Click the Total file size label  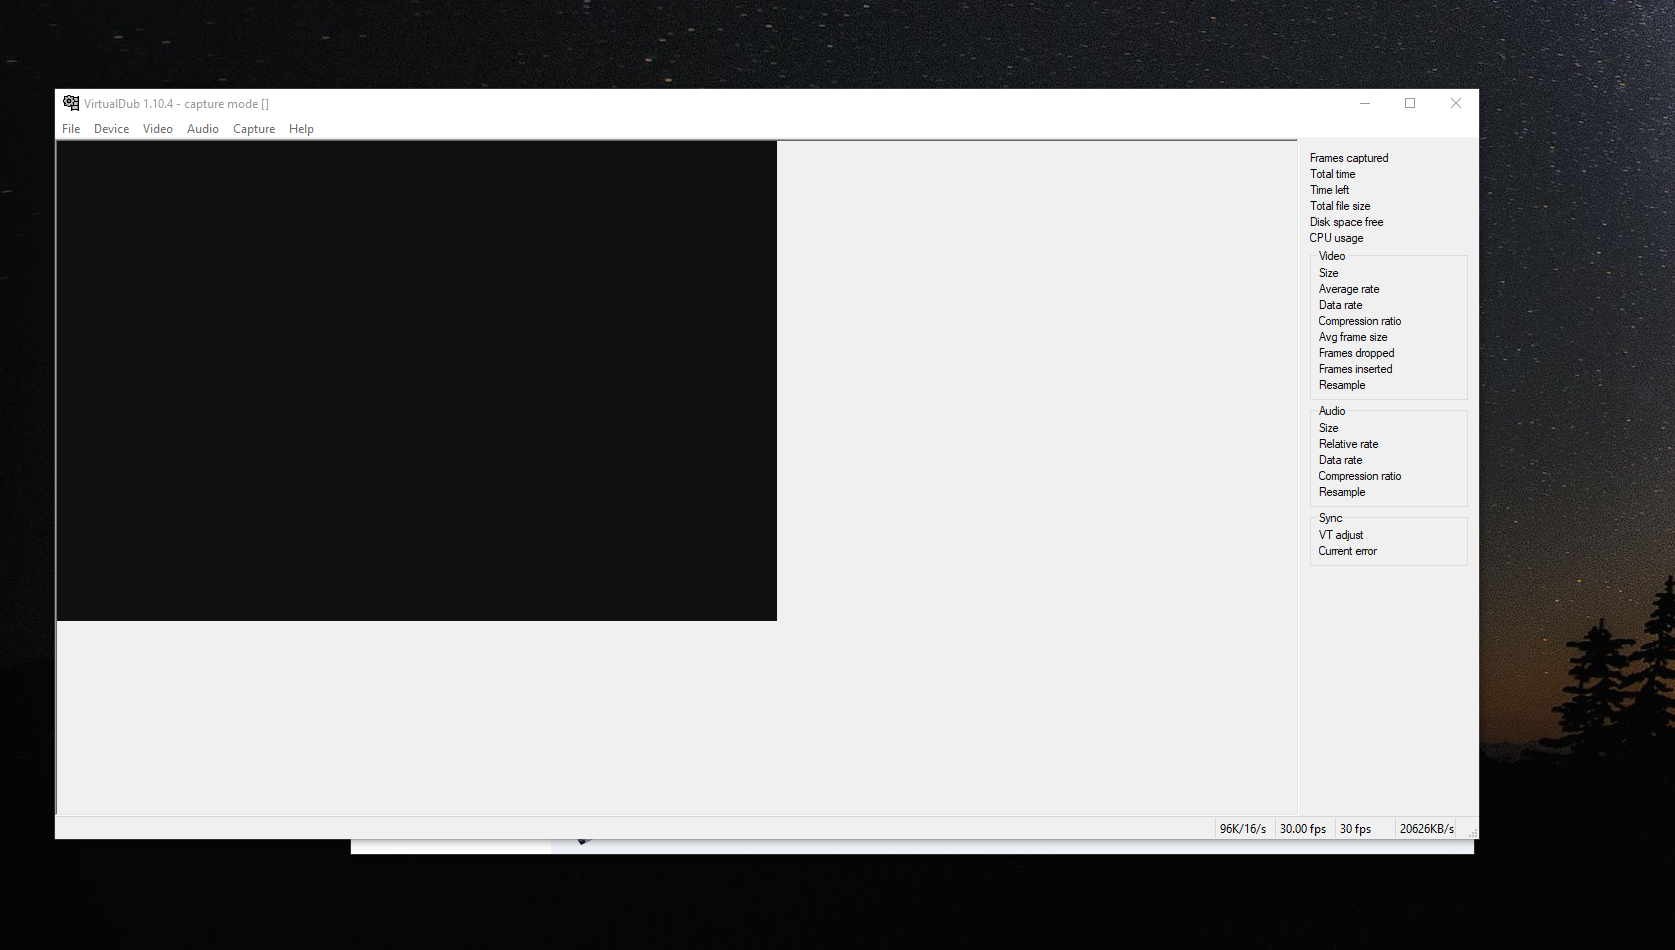[x=1340, y=206]
